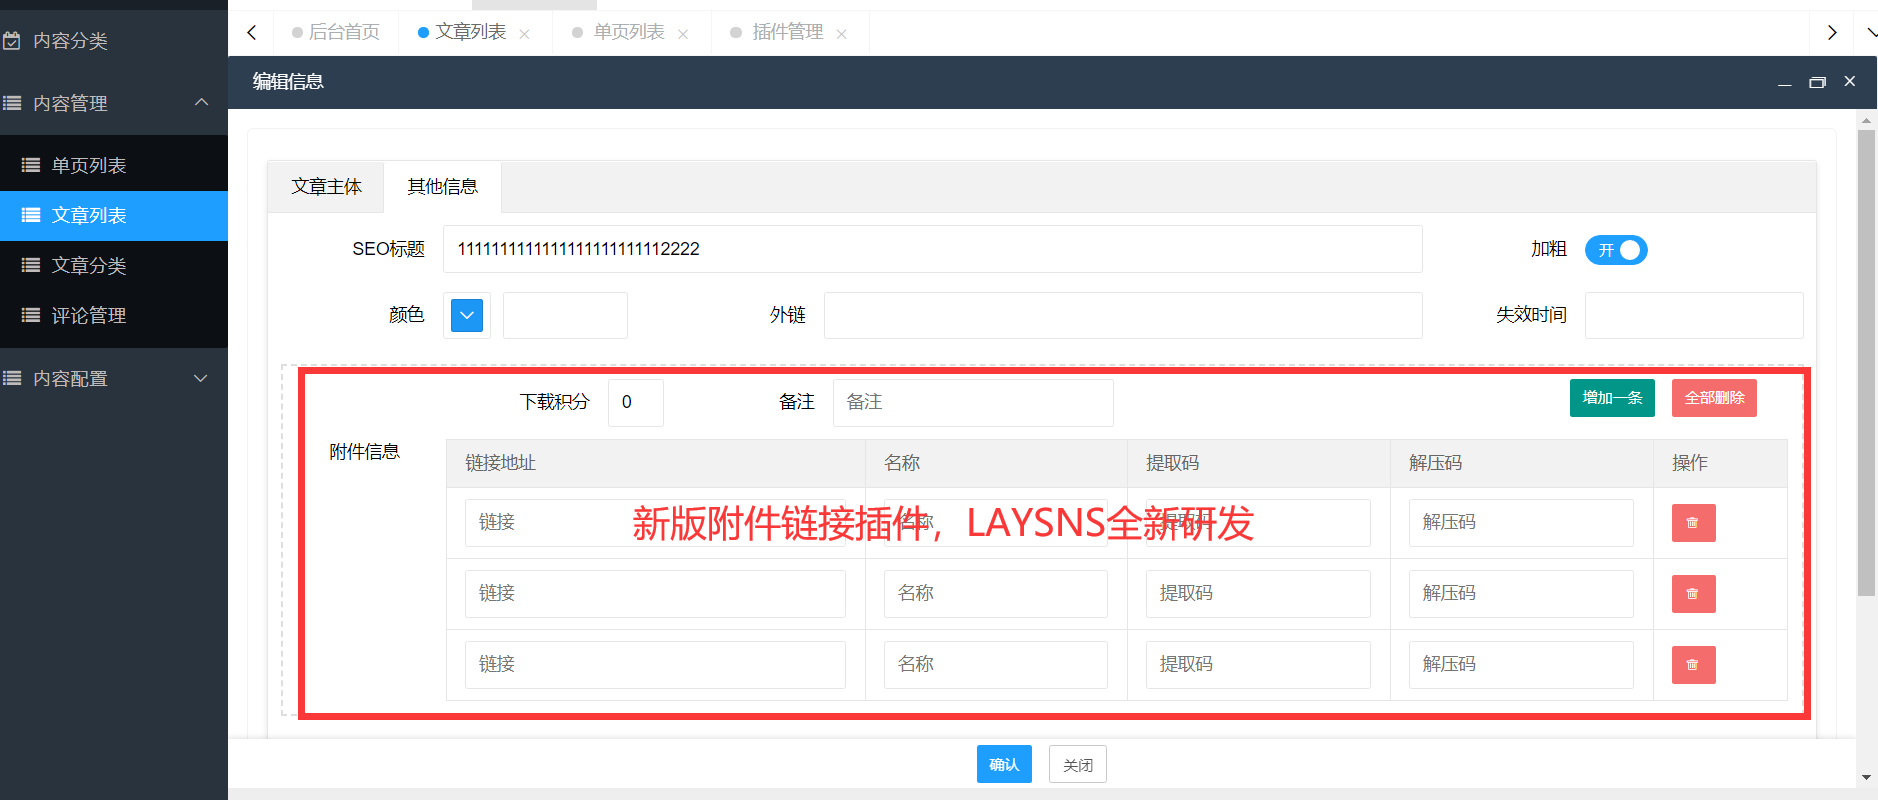Viewport: 1878px width, 800px height.
Task: Click the second row 名称 field
Action: [996, 594]
